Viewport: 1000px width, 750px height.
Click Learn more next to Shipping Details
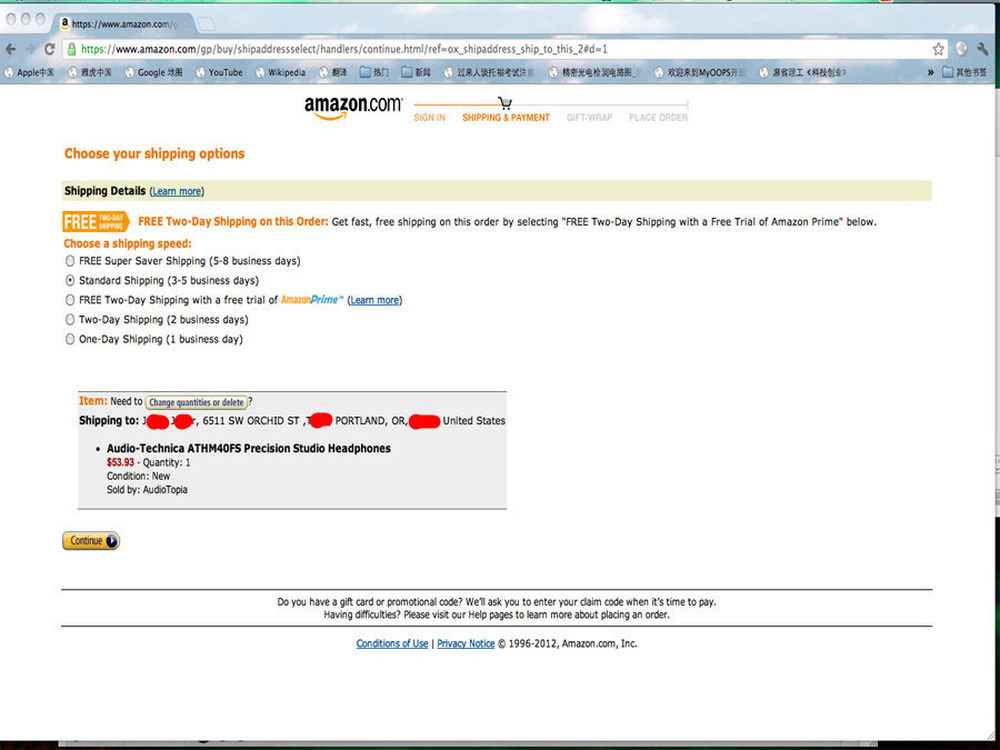coord(177,191)
